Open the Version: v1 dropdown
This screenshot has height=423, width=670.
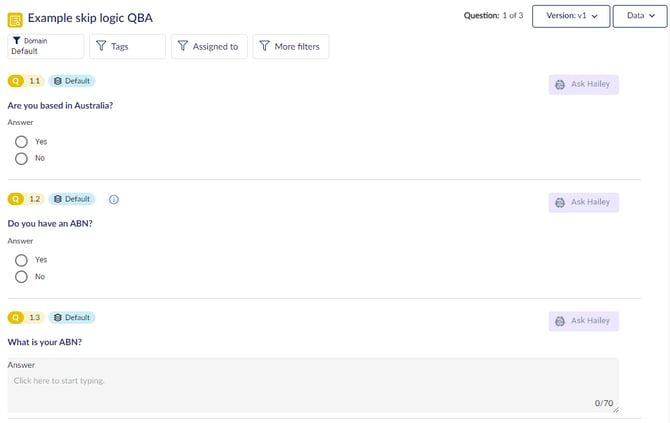571,16
